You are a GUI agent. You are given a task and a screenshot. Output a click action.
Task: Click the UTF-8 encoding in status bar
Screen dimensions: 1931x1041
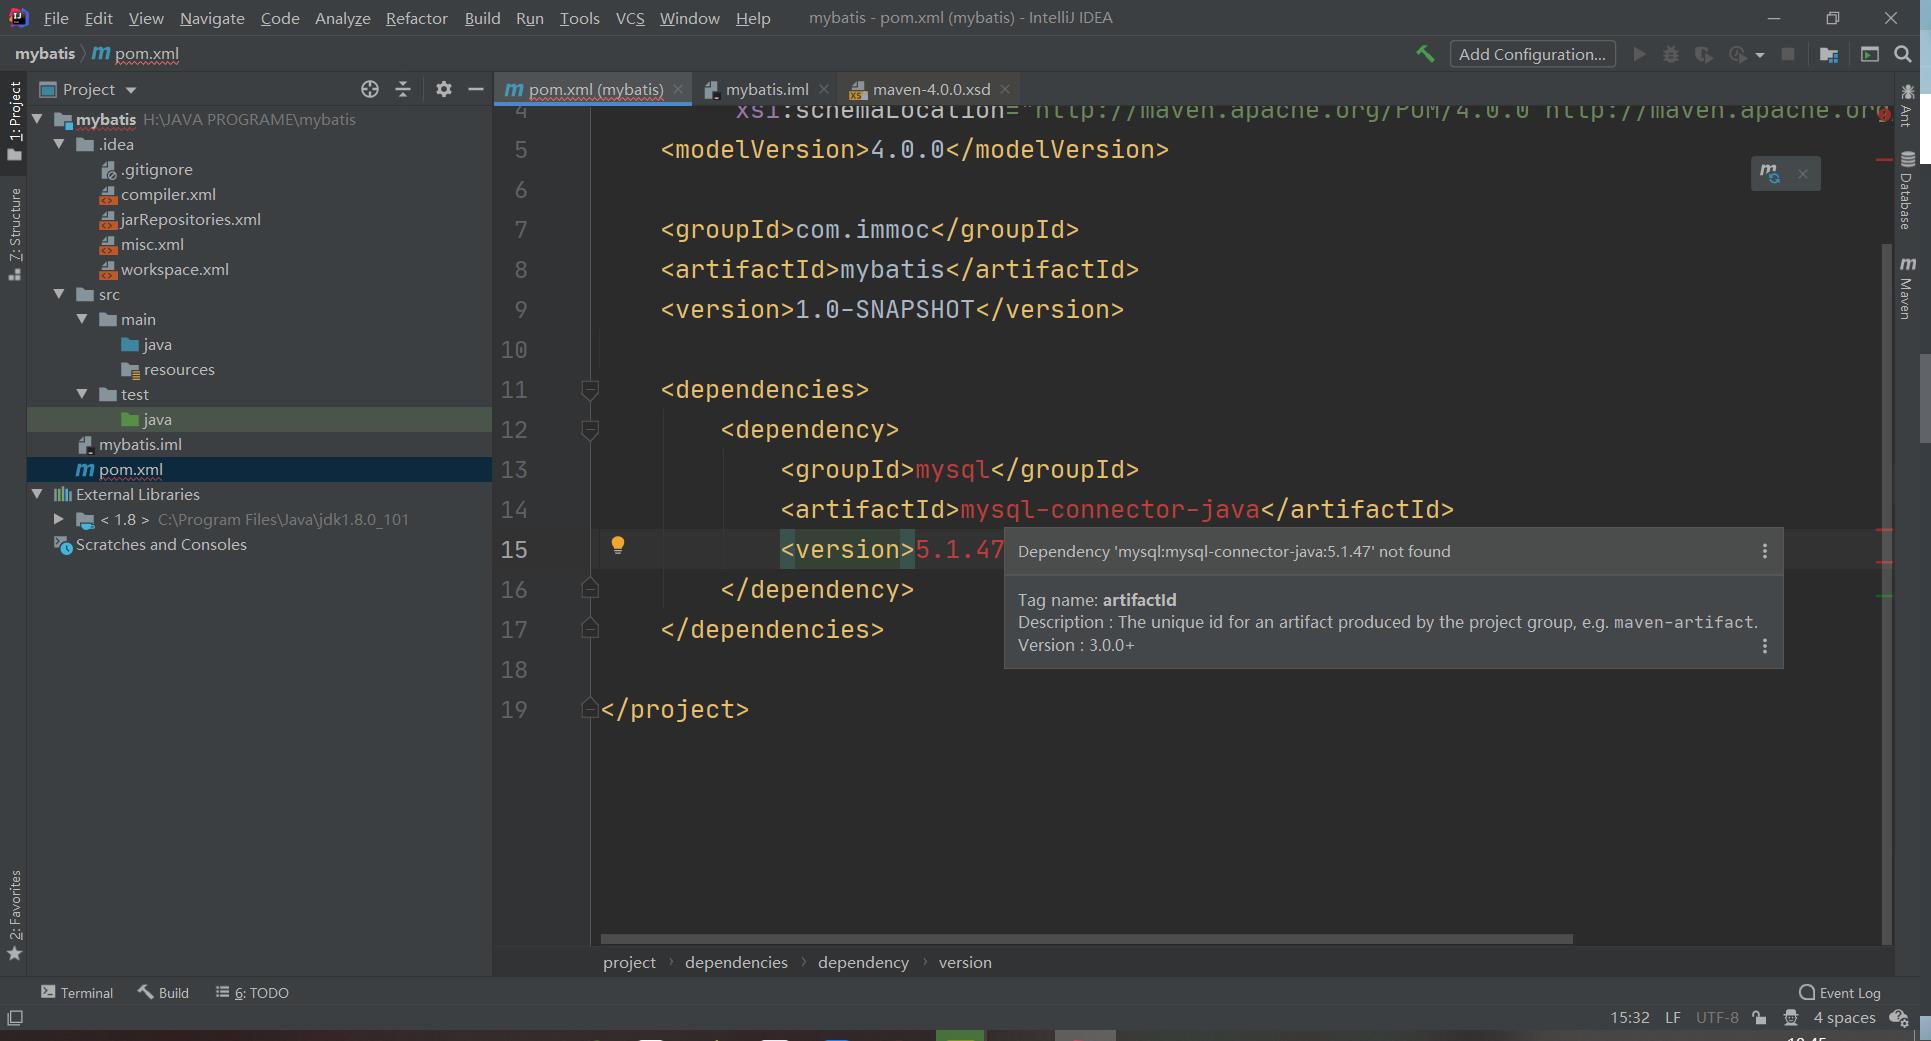click(1717, 1018)
